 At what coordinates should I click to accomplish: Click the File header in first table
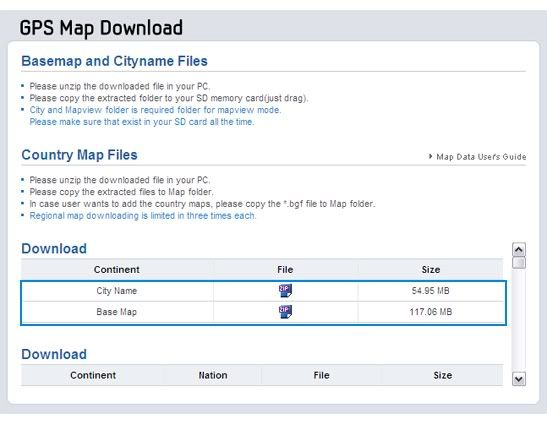pos(285,269)
